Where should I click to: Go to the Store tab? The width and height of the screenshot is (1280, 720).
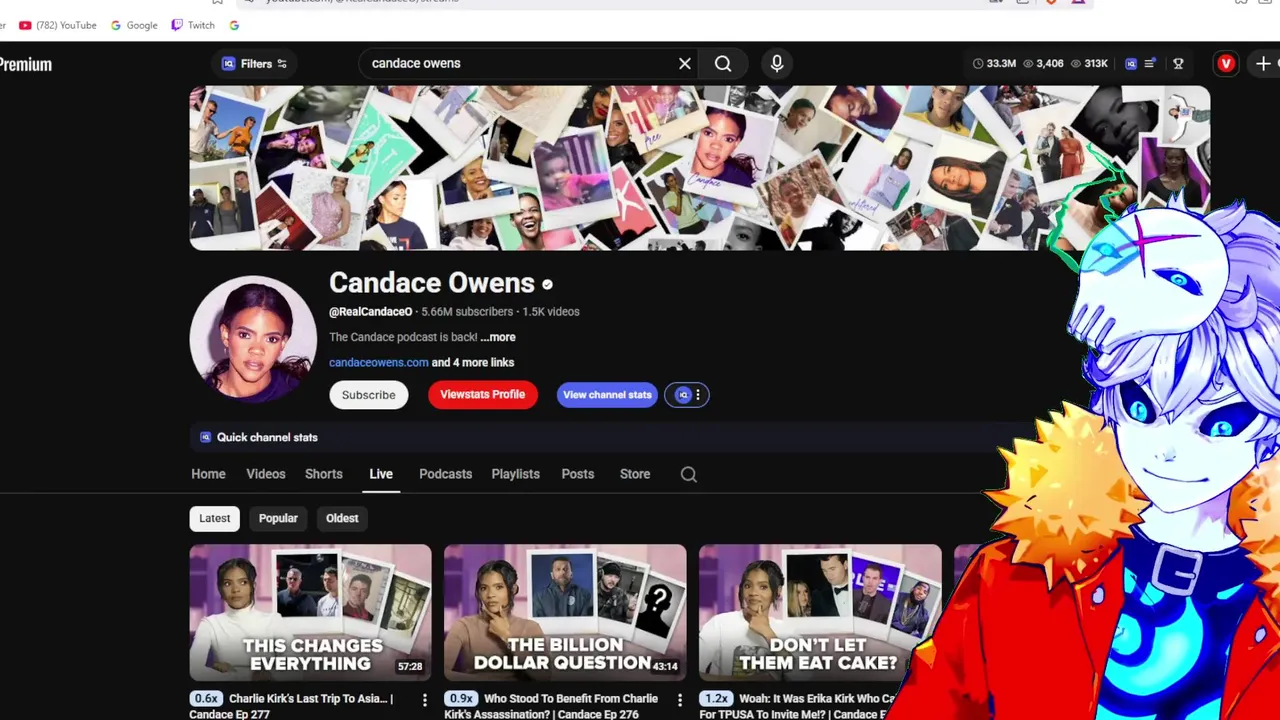coord(635,474)
